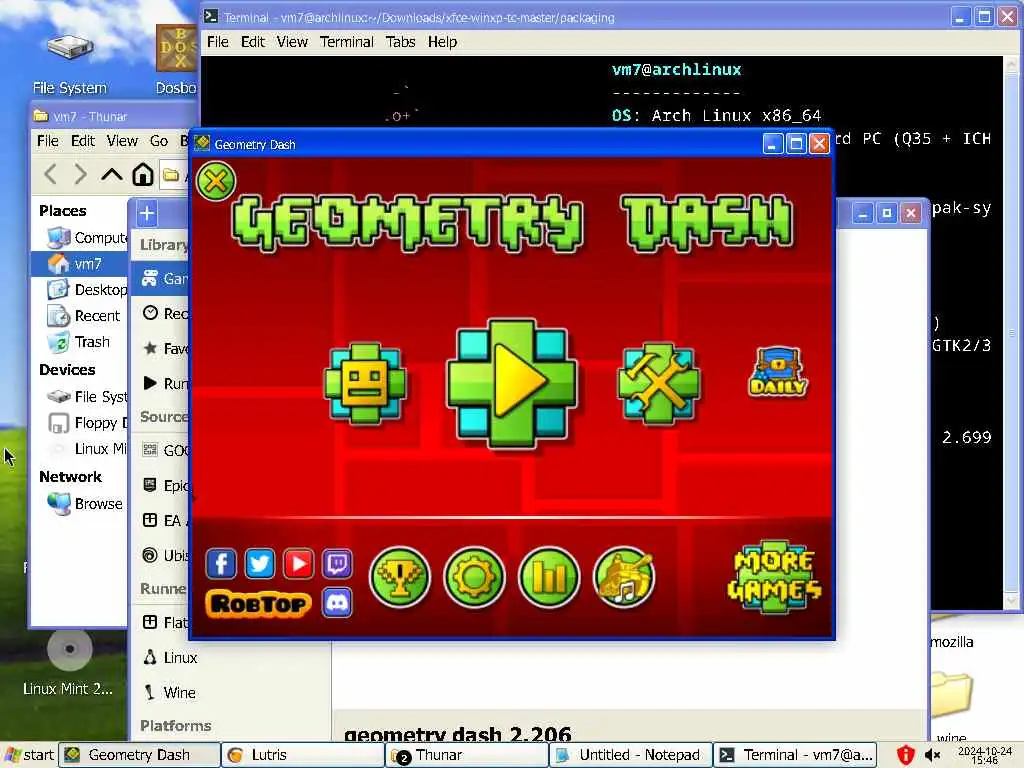Viewport: 1024px width, 768px height.
Task: Switch to Geometry Dash taskbar button
Action: pyautogui.click(x=139, y=756)
